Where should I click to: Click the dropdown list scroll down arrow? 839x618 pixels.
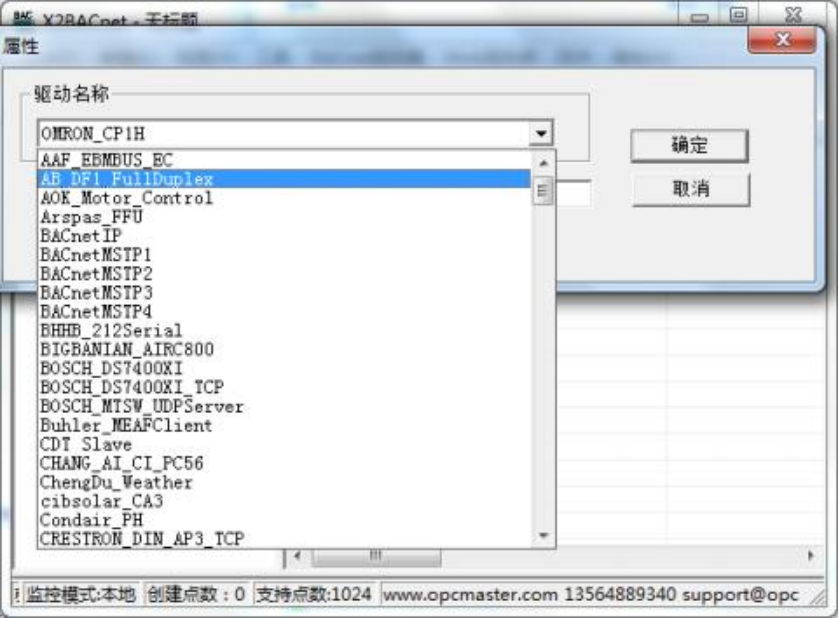point(544,536)
